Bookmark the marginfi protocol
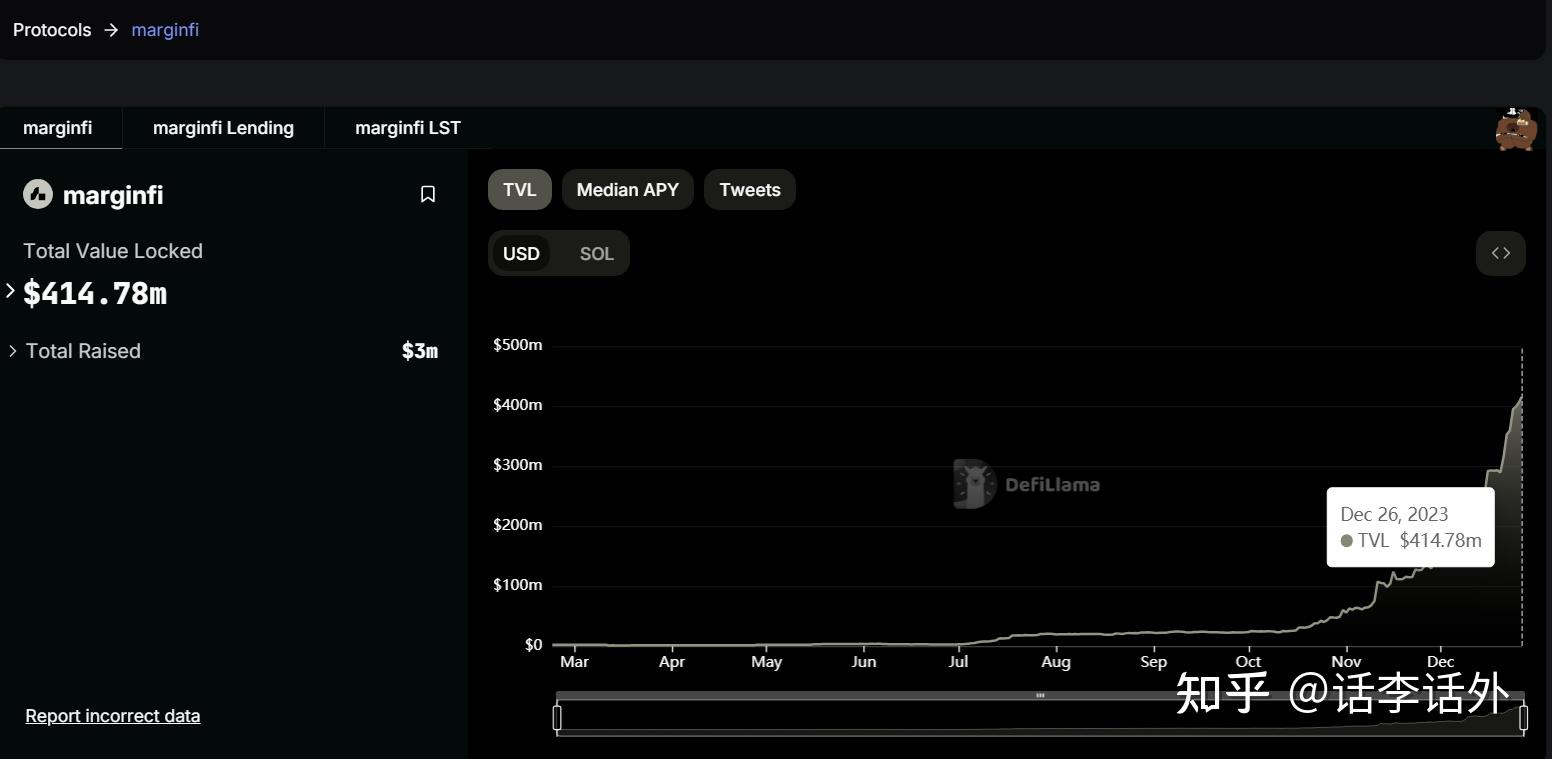 tap(428, 194)
